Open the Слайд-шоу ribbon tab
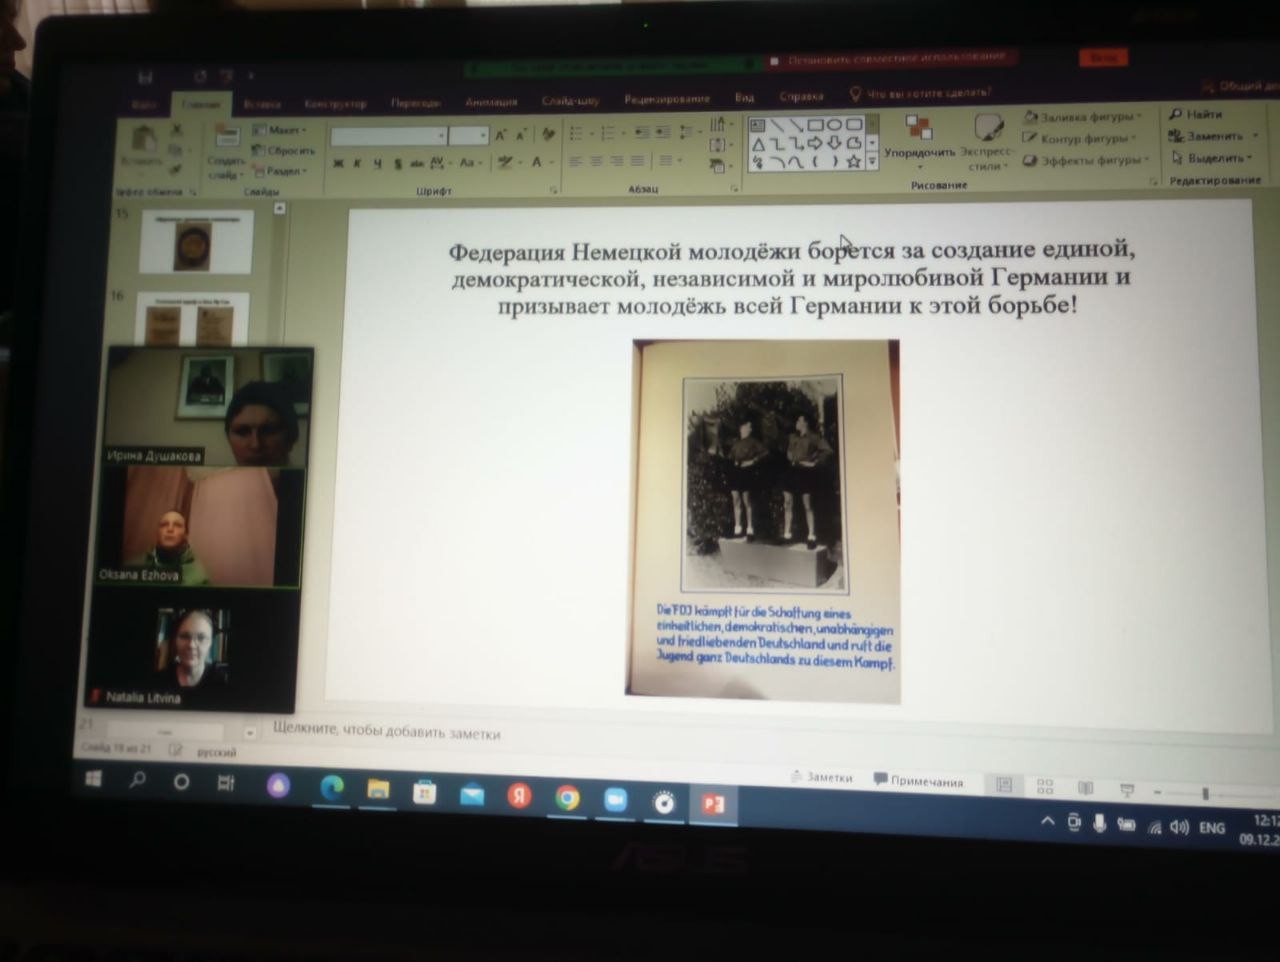Viewport: 1280px width, 962px height. pos(571,100)
